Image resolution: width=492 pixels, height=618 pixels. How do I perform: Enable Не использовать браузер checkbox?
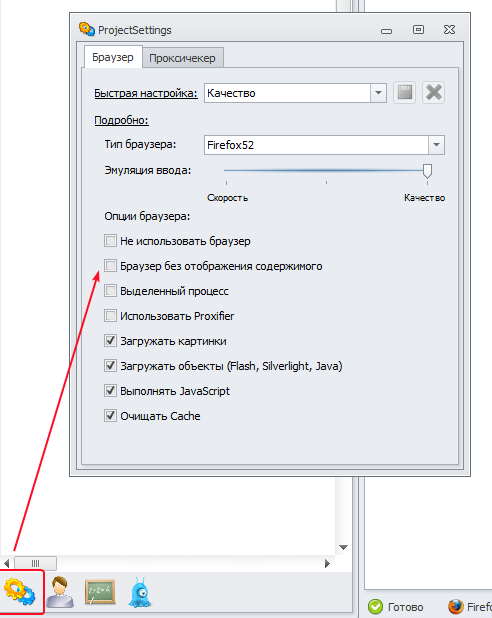pyautogui.click(x=110, y=241)
